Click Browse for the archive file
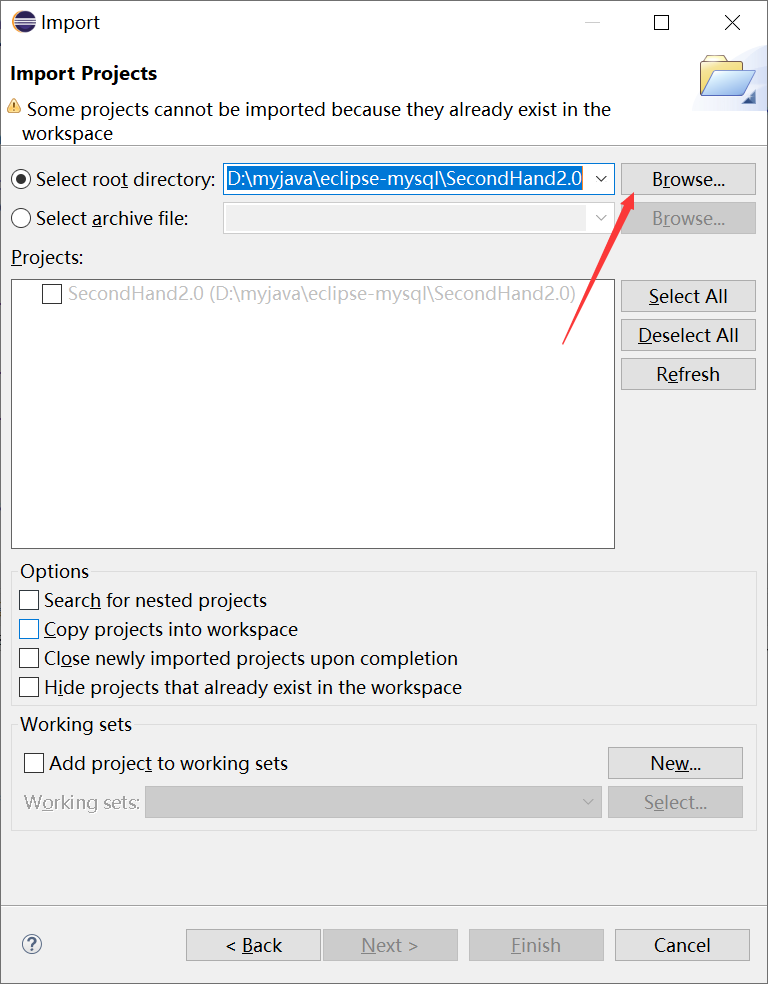This screenshot has height=984, width=768. point(688,218)
